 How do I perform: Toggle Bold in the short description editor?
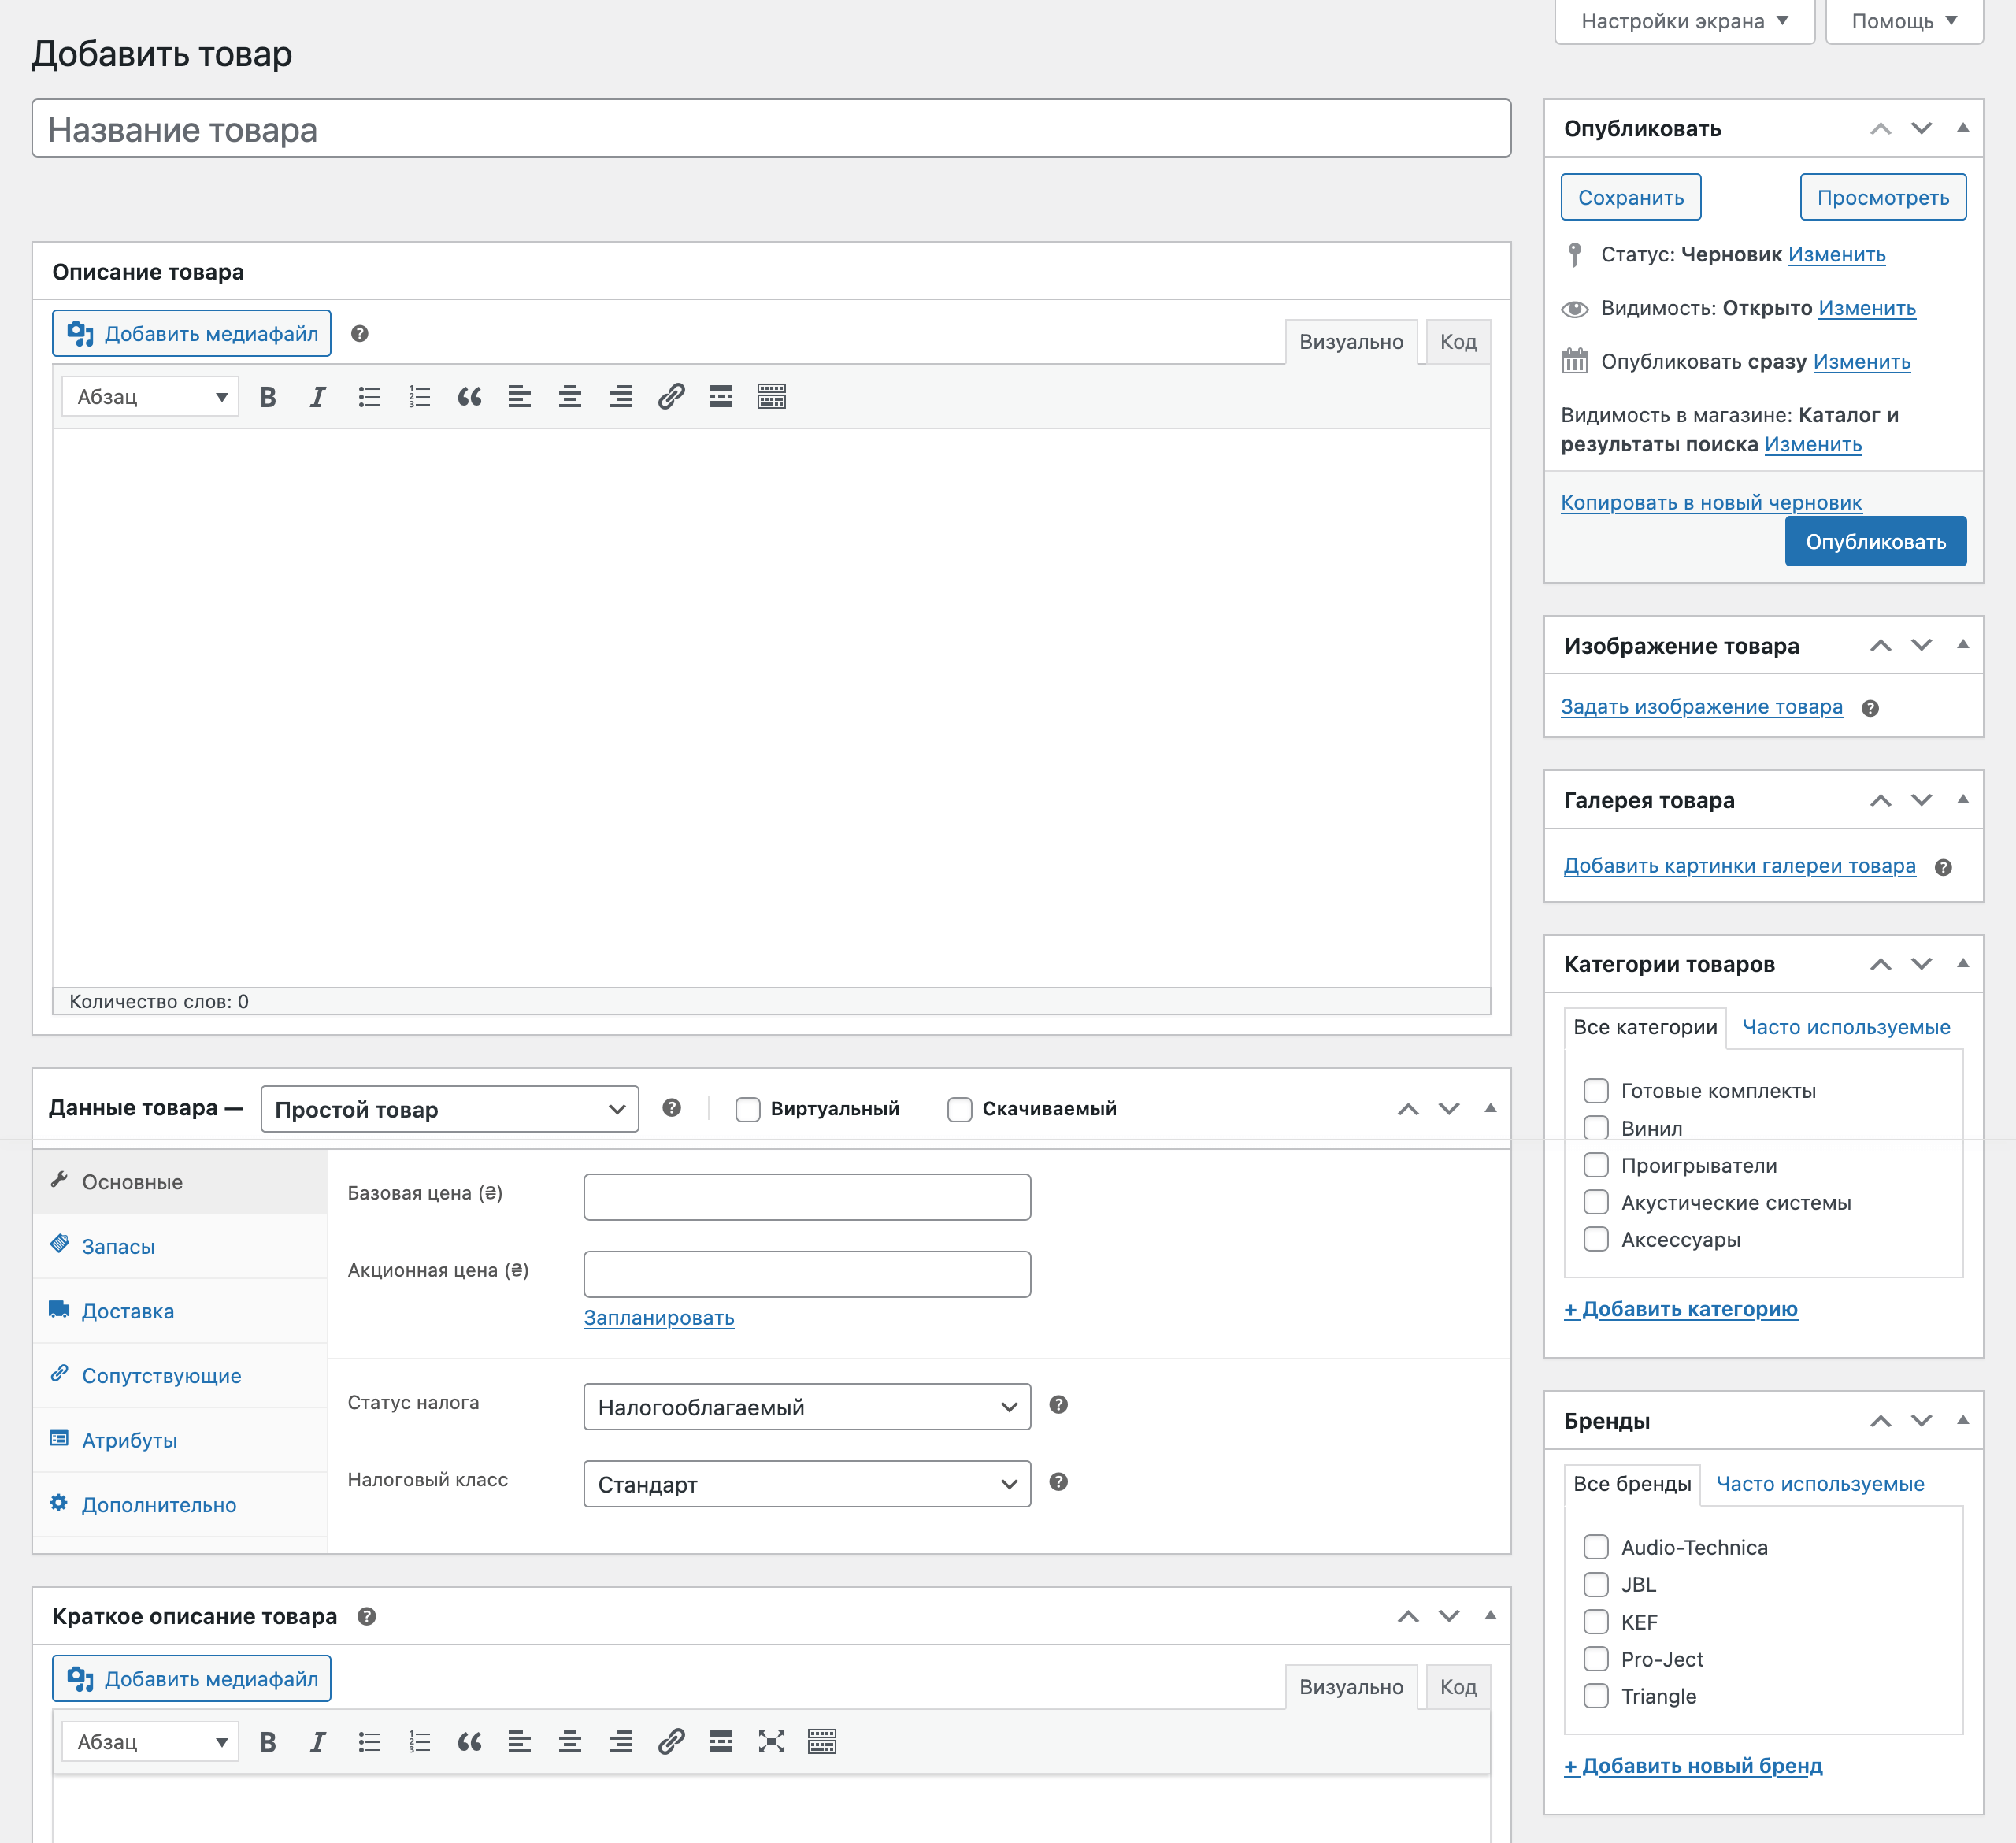click(x=268, y=1742)
